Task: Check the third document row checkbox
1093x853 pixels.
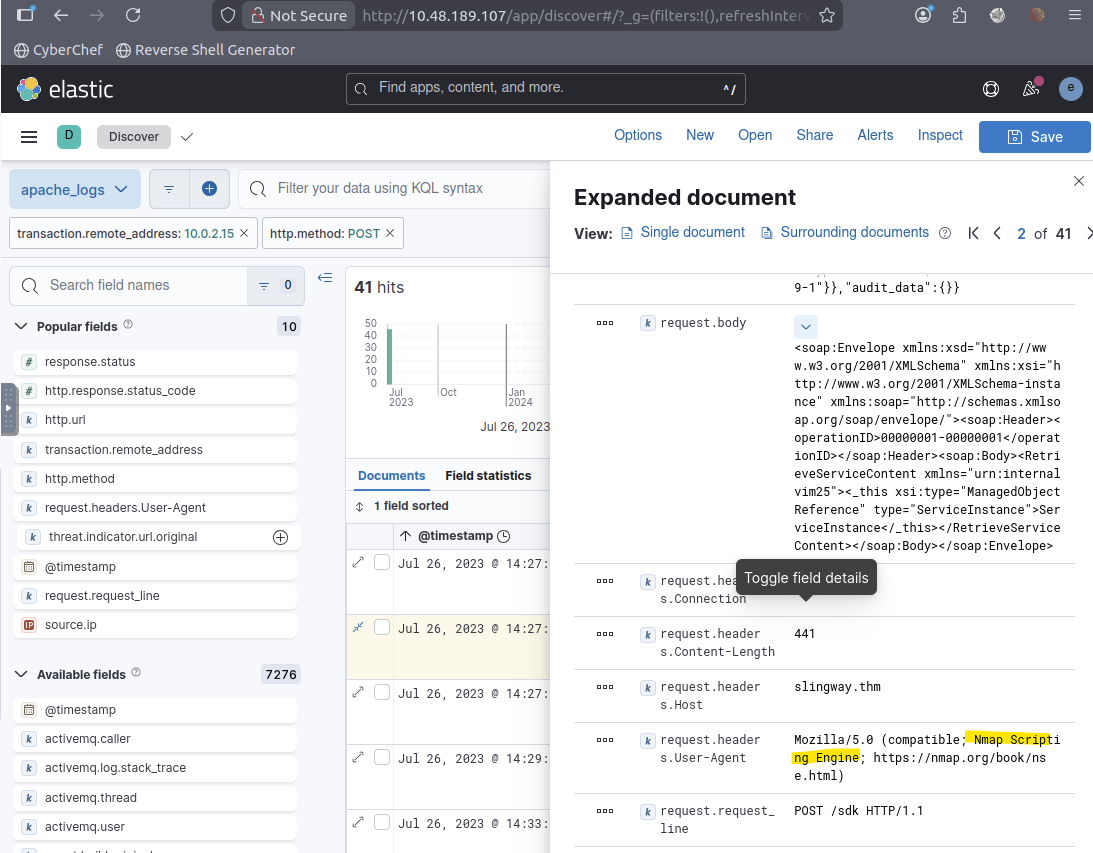Action: [x=381, y=693]
